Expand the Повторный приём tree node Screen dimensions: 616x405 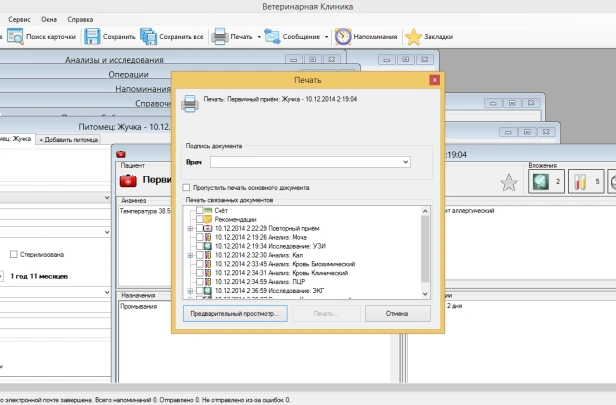click(190, 228)
